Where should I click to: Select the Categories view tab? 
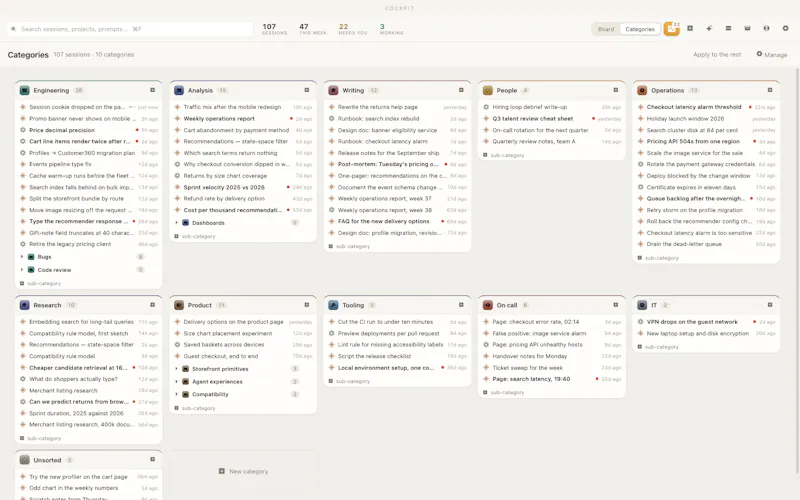point(640,29)
